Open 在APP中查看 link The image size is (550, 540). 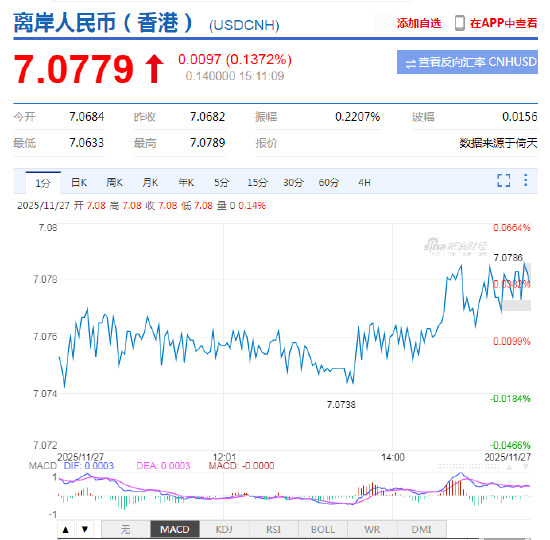tap(503, 23)
